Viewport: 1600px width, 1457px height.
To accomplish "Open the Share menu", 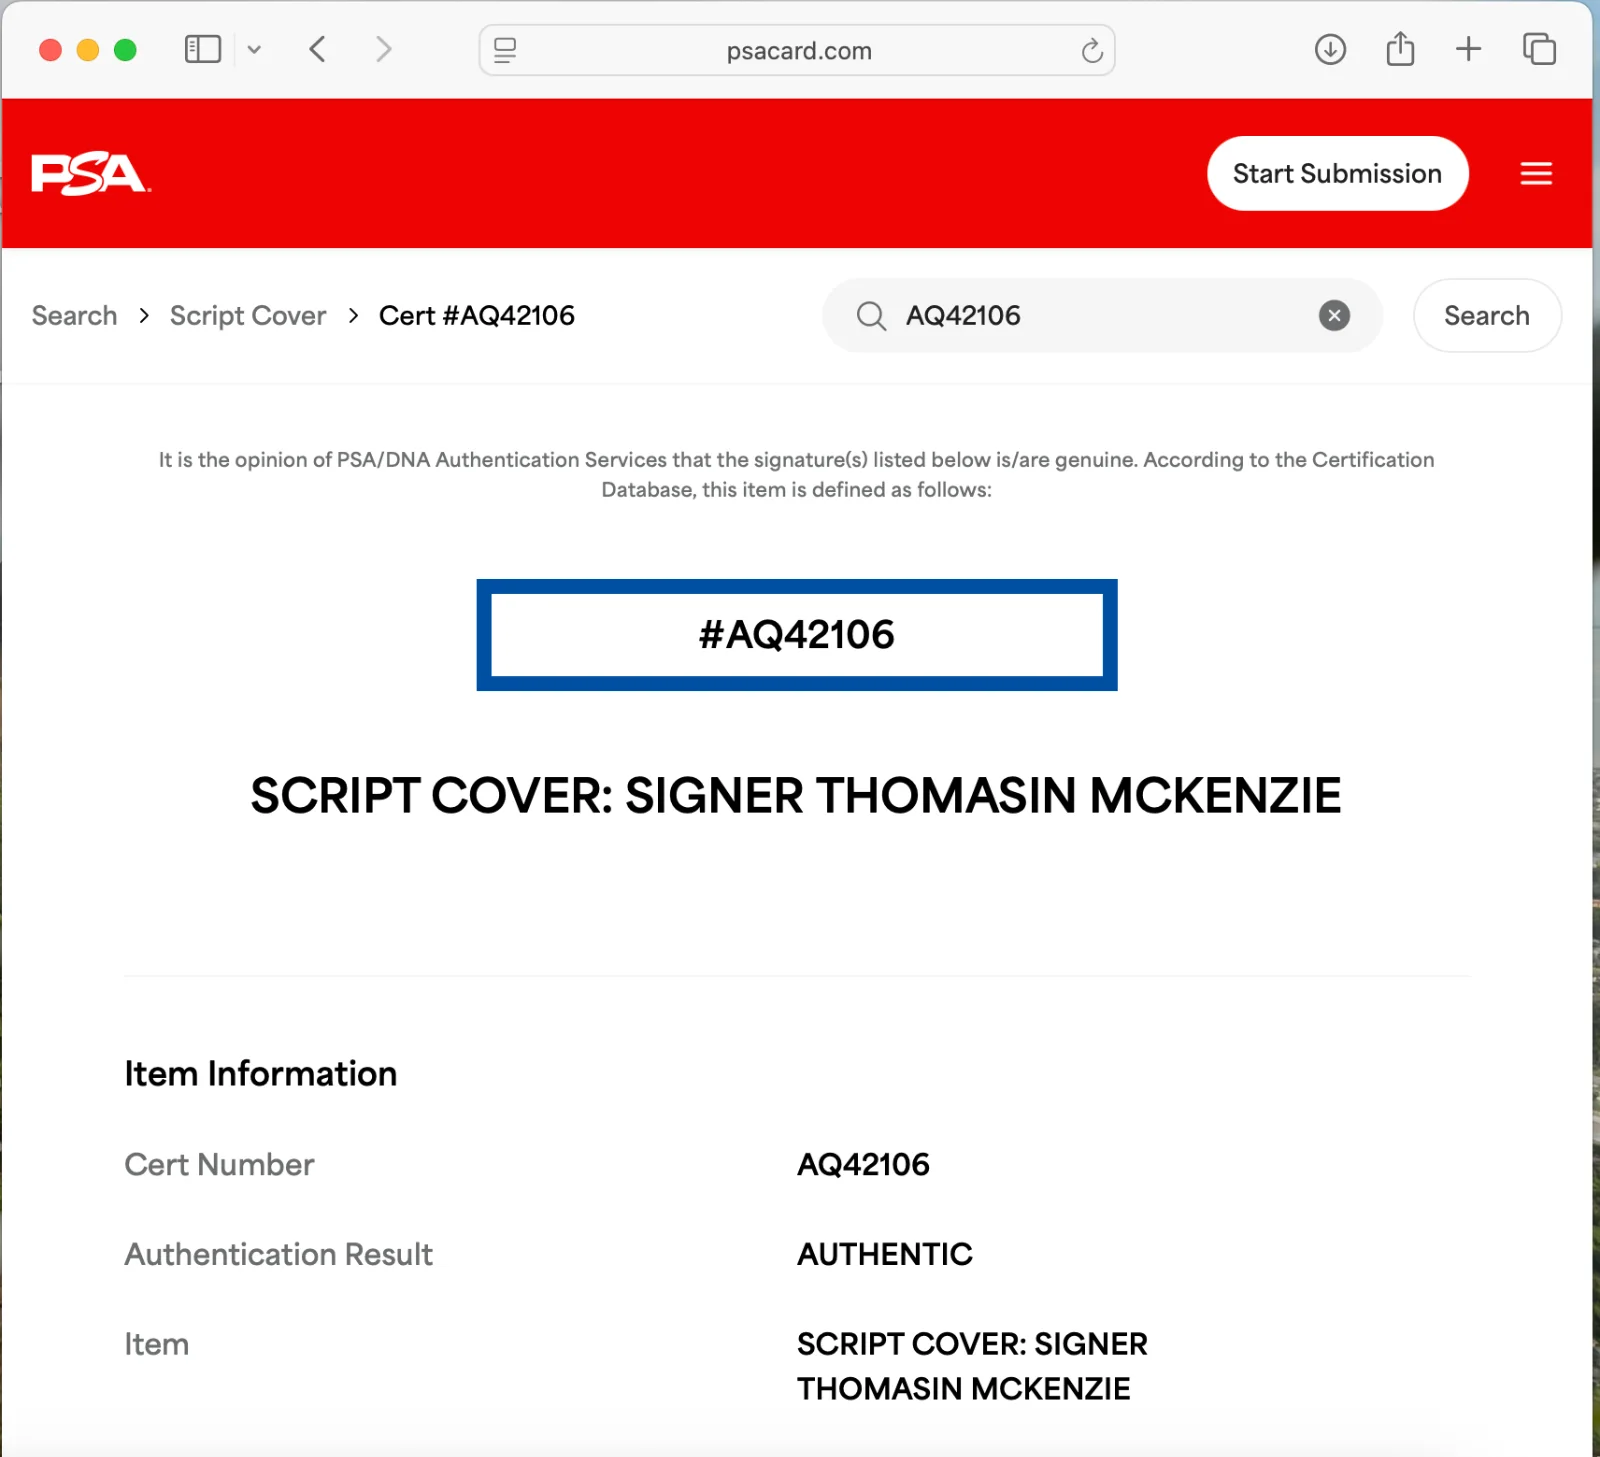I will 1400,49.
